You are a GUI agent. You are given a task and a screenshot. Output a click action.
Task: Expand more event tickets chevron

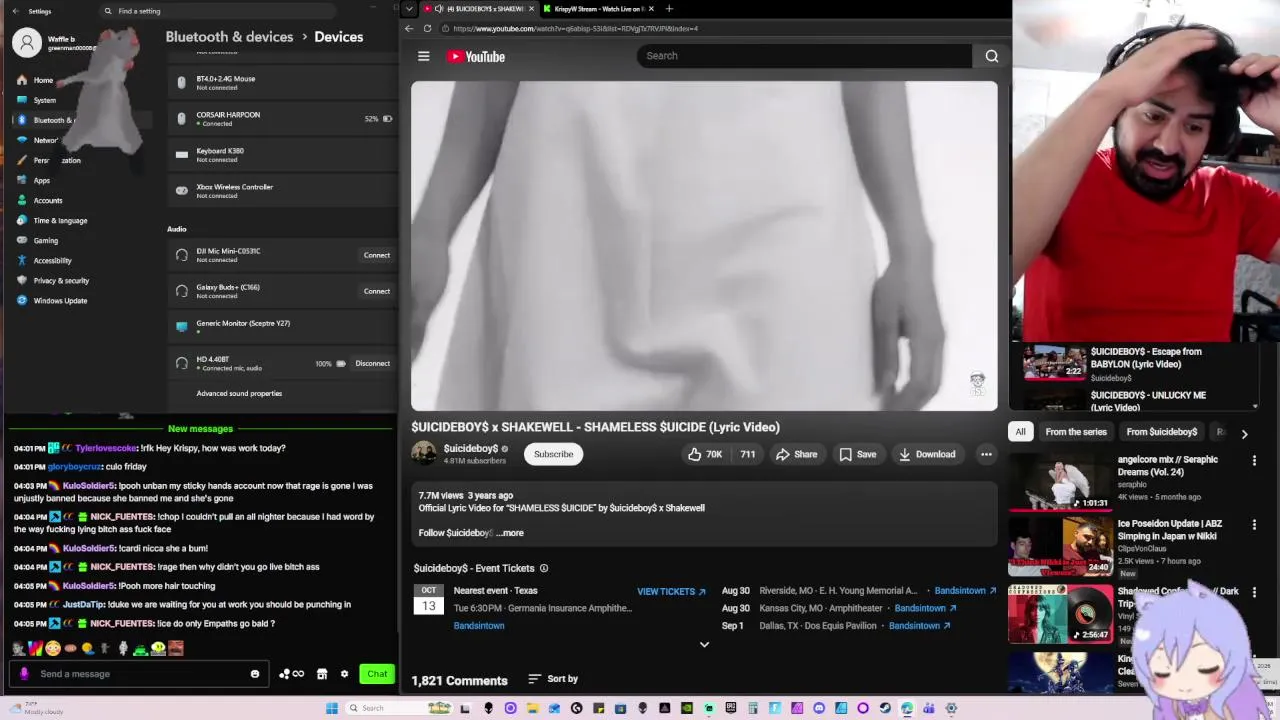click(704, 645)
